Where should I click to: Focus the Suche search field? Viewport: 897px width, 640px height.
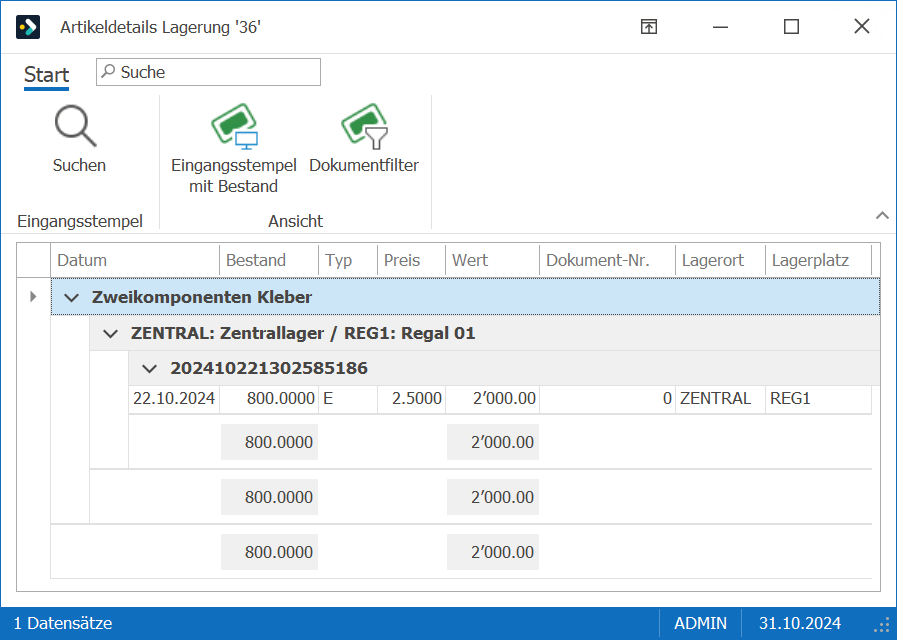tap(208, 72)
